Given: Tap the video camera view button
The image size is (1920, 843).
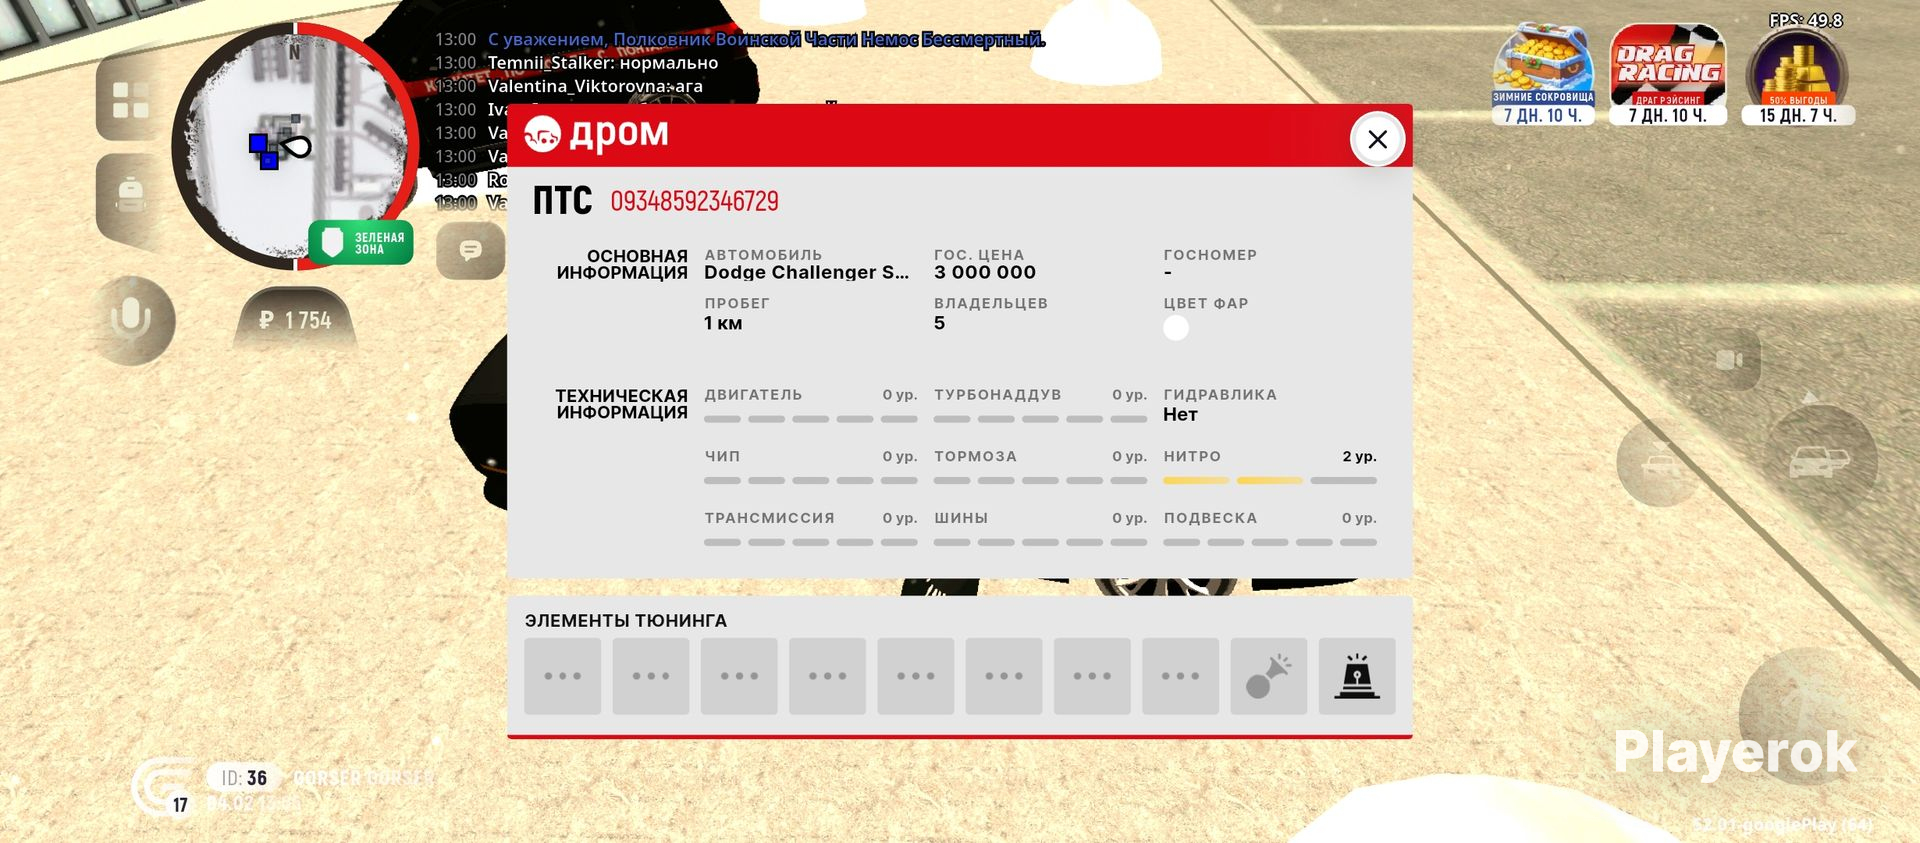Looking at the screenshot, I should coord(1729,359).
